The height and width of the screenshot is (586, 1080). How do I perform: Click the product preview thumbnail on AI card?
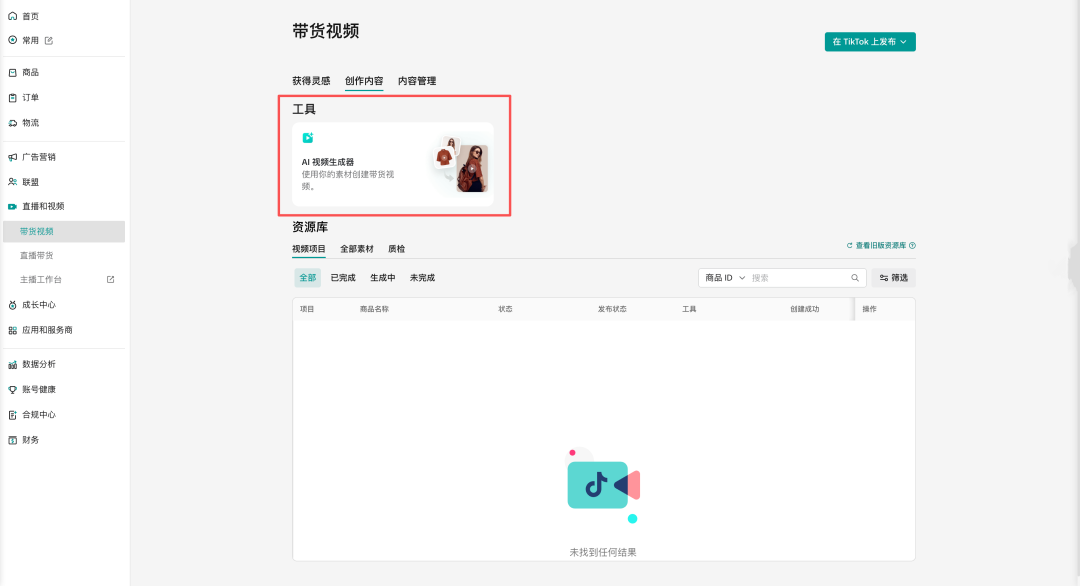click(462, 164)
